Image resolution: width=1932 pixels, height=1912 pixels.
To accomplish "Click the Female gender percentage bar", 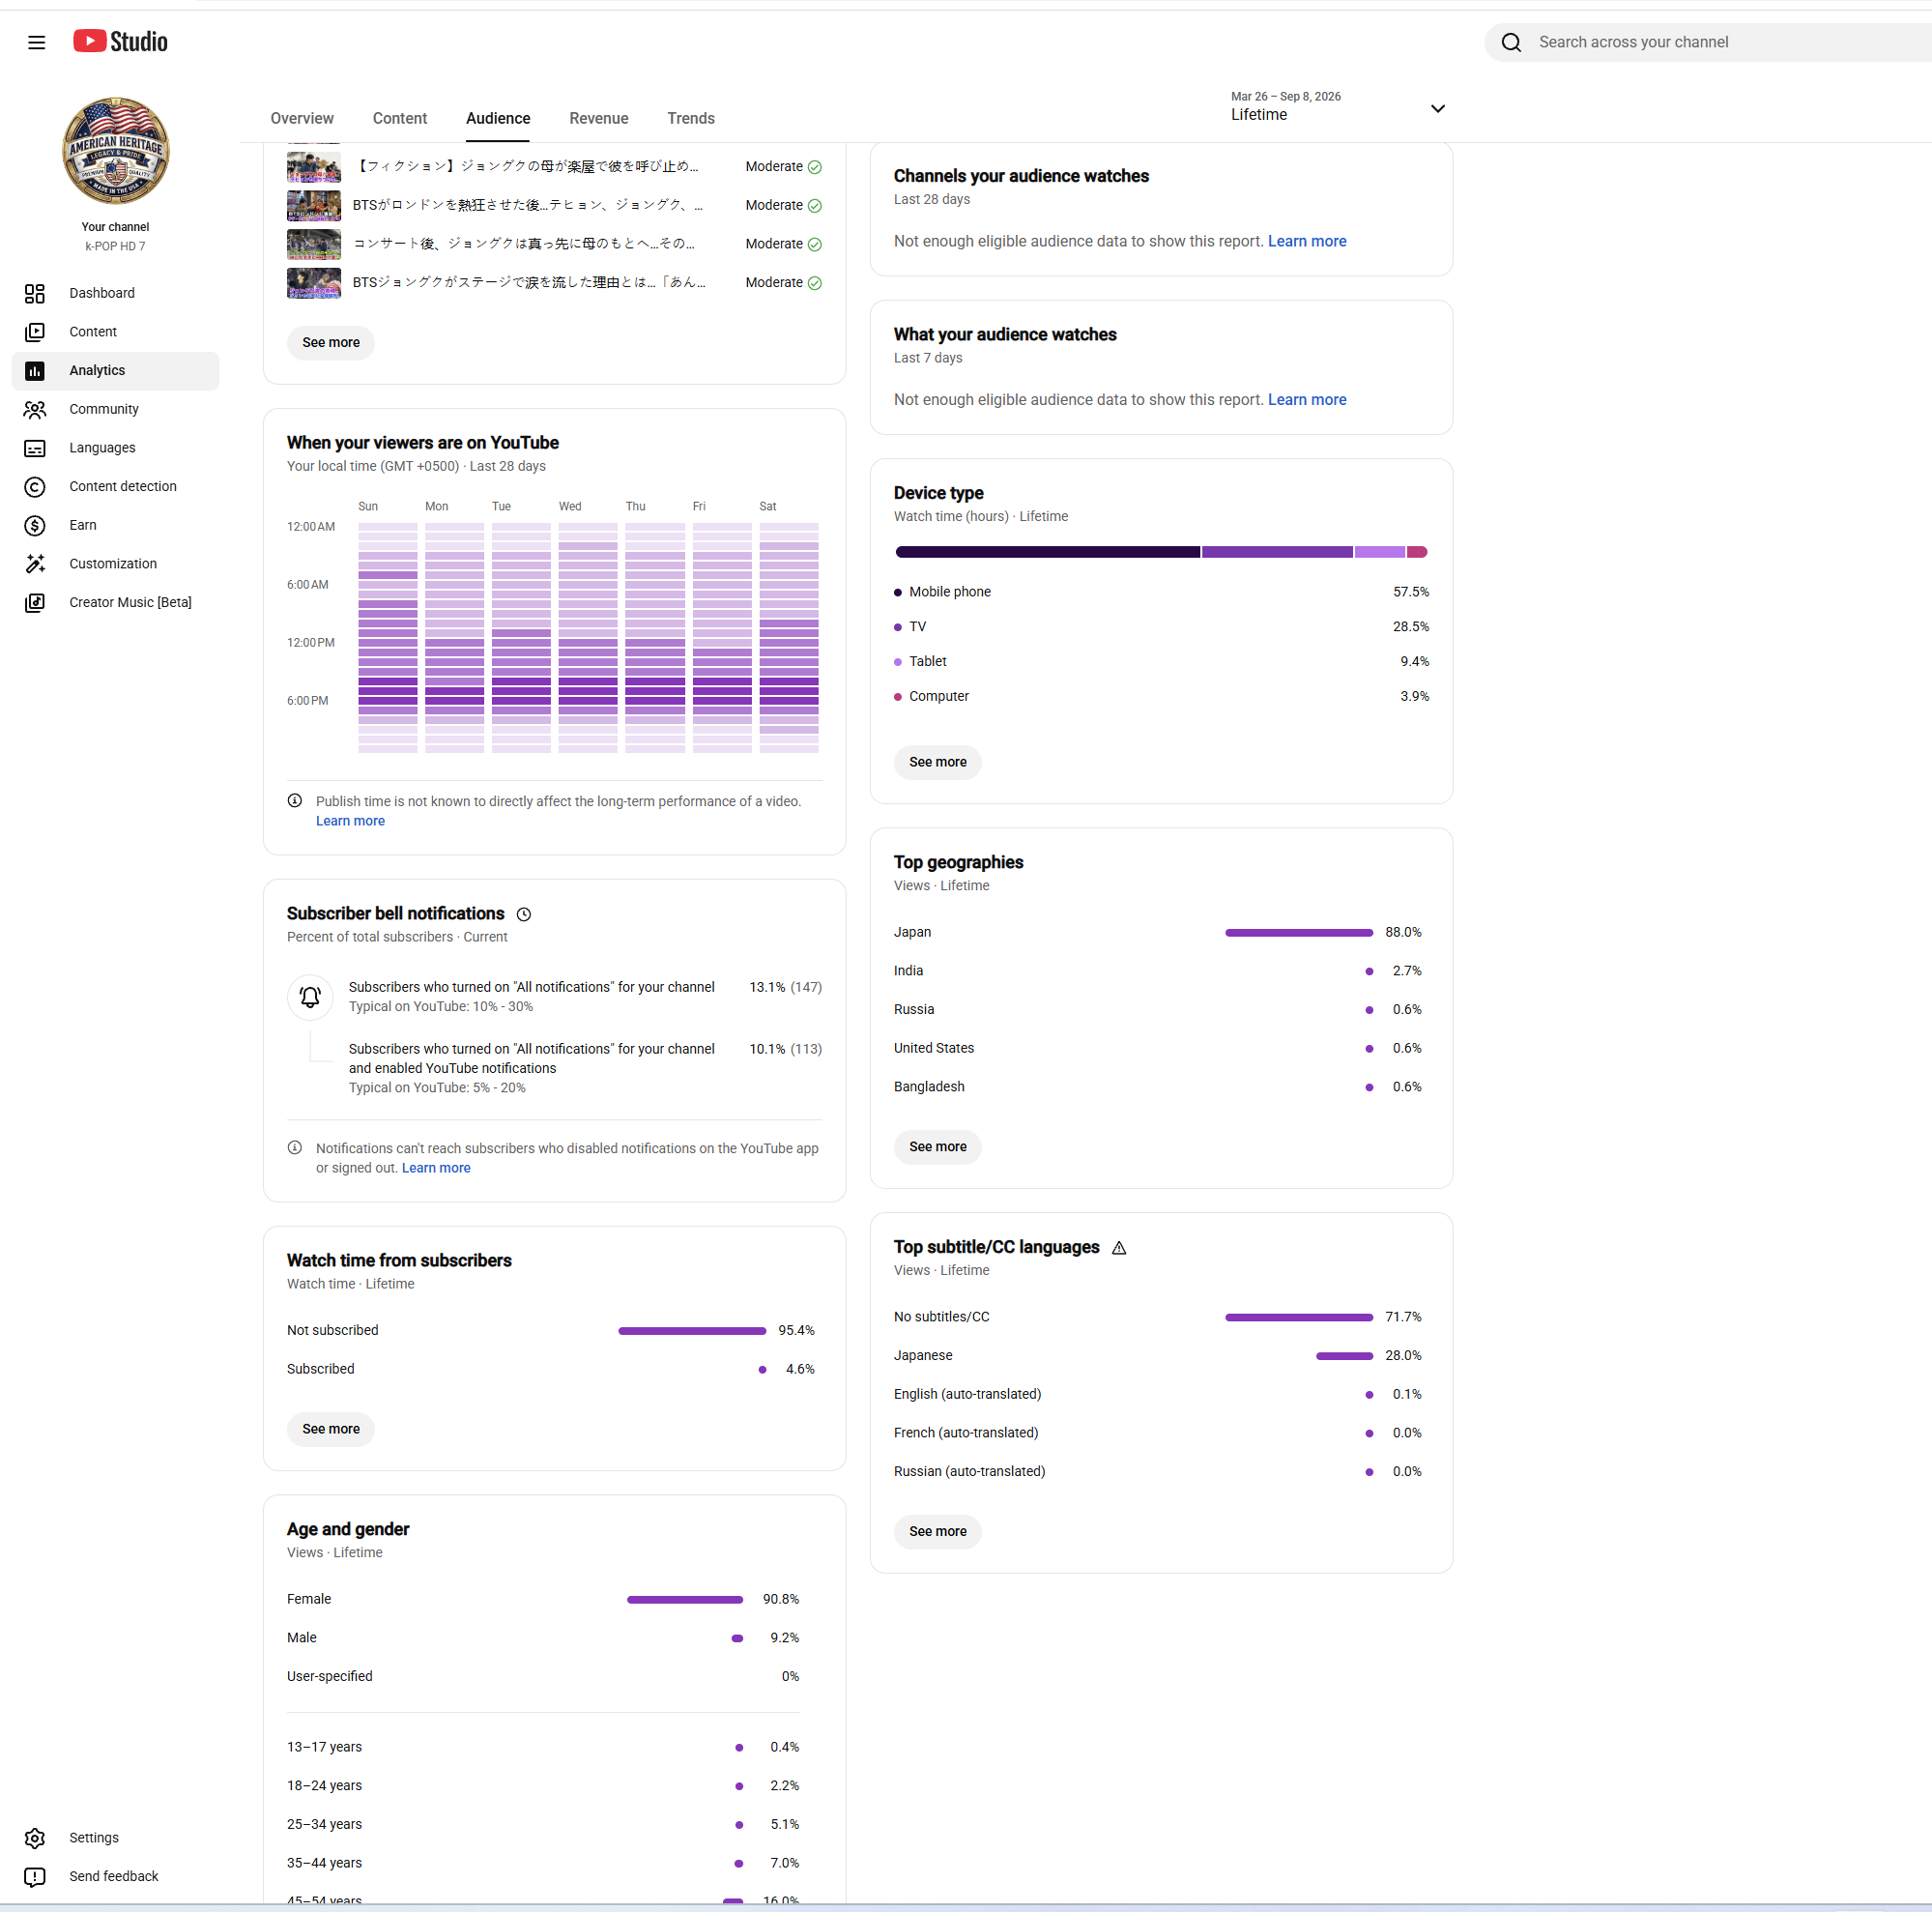I will 685,1600.
